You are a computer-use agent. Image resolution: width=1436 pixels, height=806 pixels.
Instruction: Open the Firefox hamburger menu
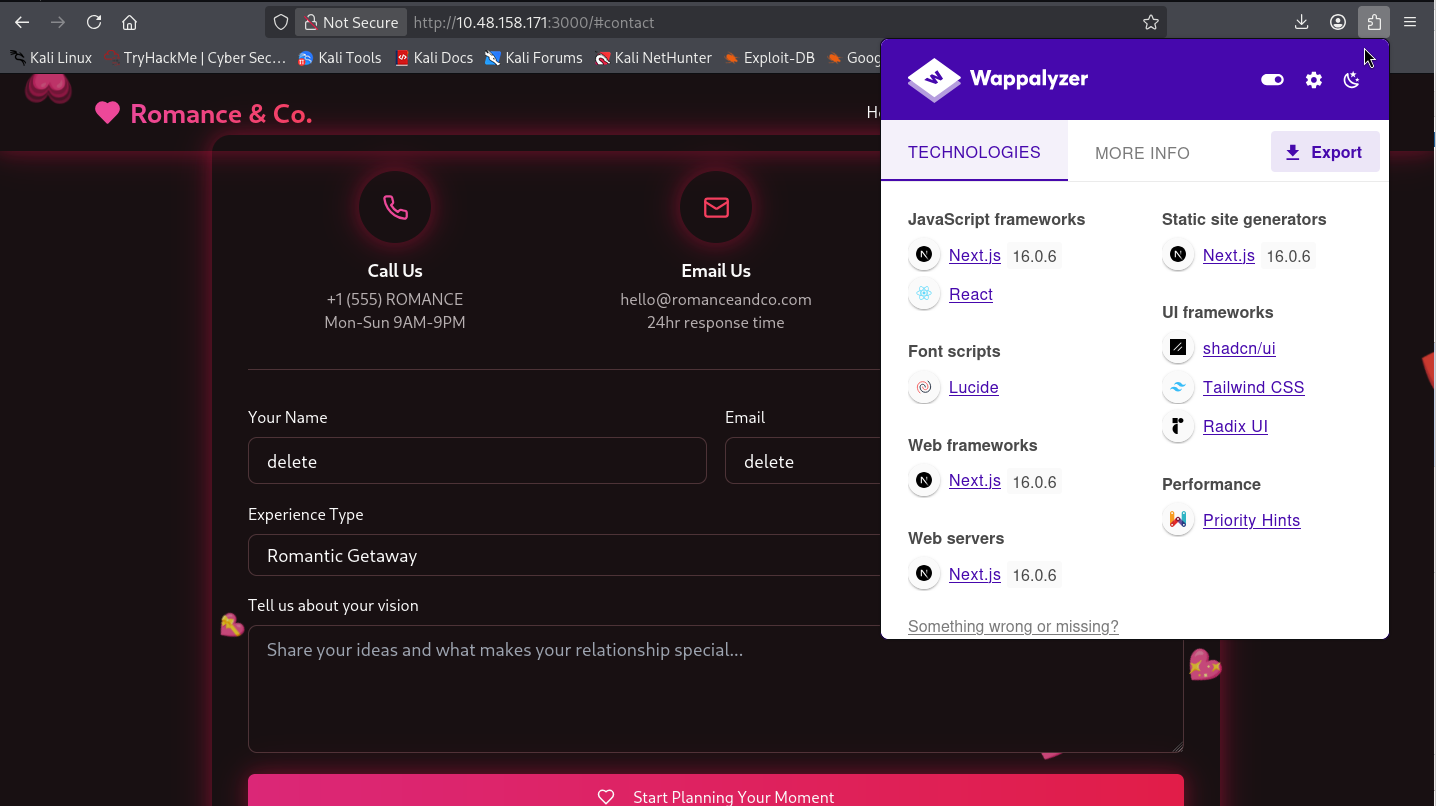point(1410,22)
